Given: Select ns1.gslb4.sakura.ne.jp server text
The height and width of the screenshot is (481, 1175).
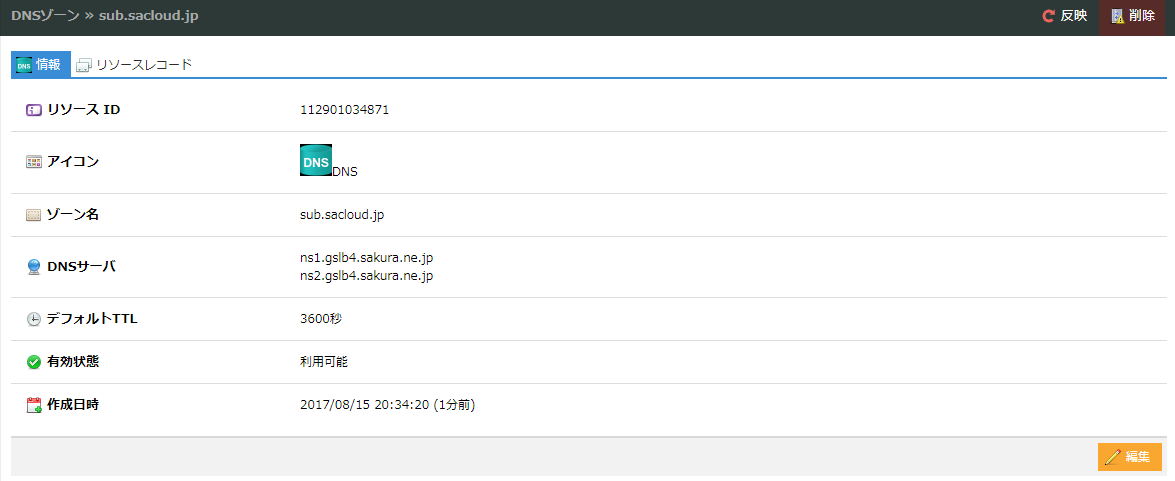Looking at the screenshot, I should pyautogui.click(x=366, y=258).
